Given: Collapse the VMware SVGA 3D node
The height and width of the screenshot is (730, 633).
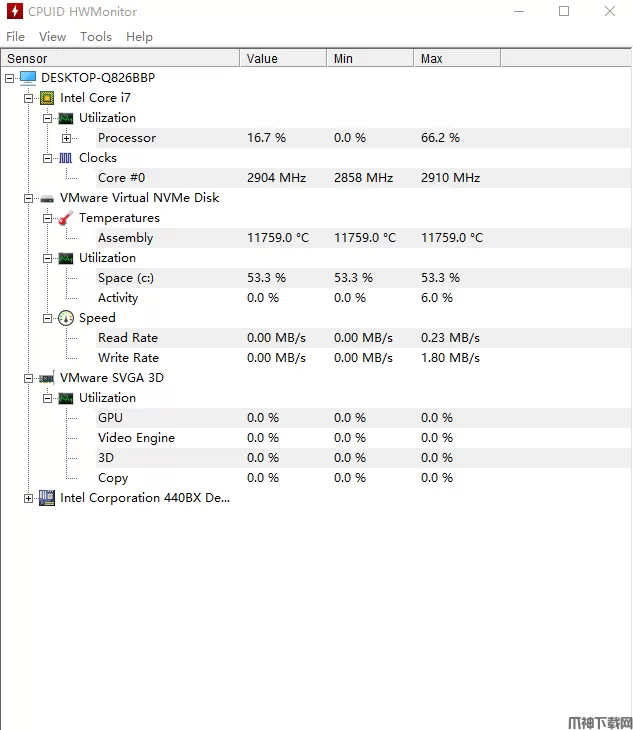Looking at the screenshot, I should pos(28,378).
